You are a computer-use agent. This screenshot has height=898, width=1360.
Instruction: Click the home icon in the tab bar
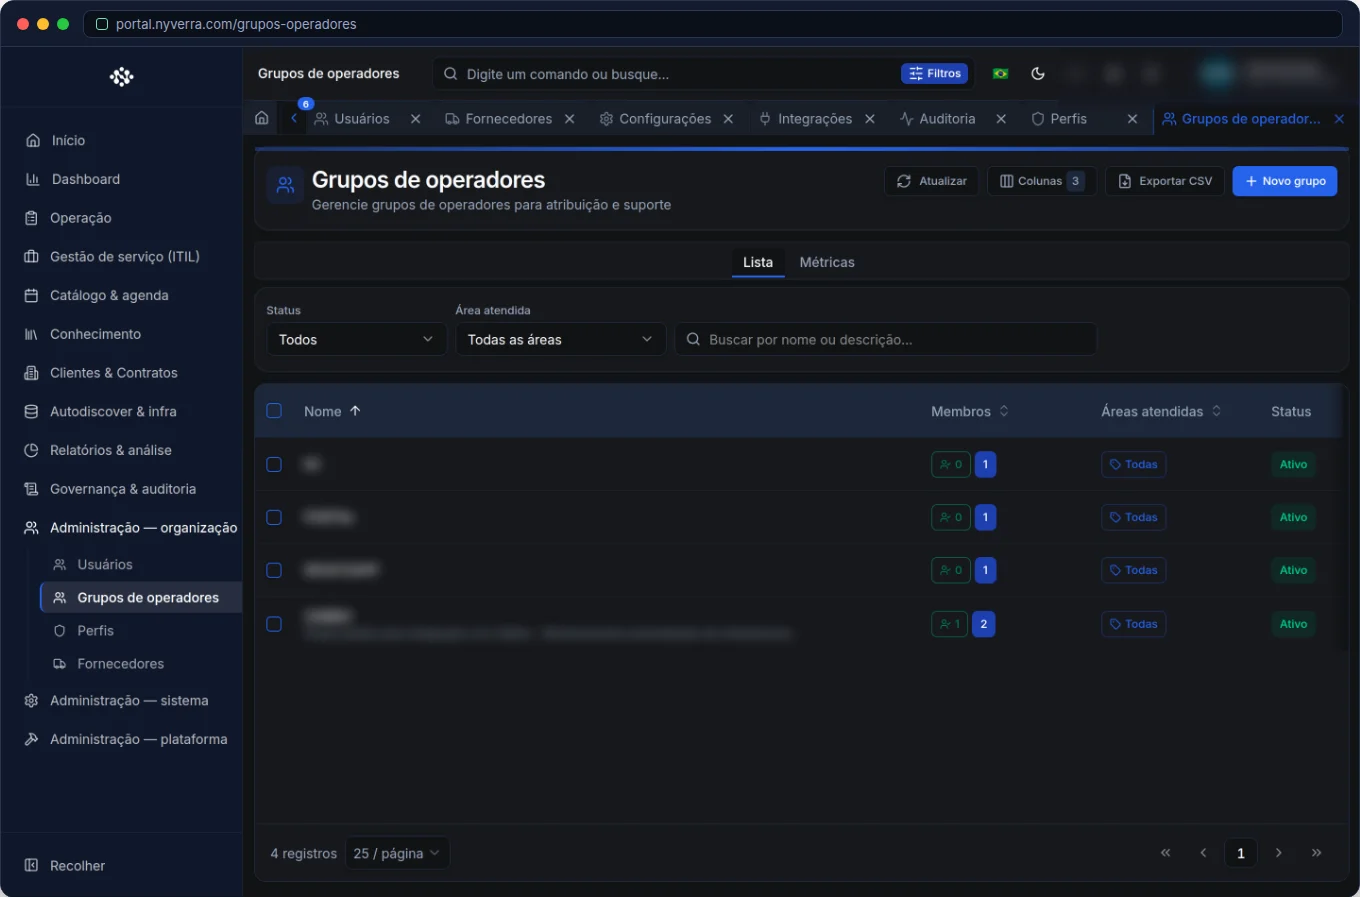262,118
